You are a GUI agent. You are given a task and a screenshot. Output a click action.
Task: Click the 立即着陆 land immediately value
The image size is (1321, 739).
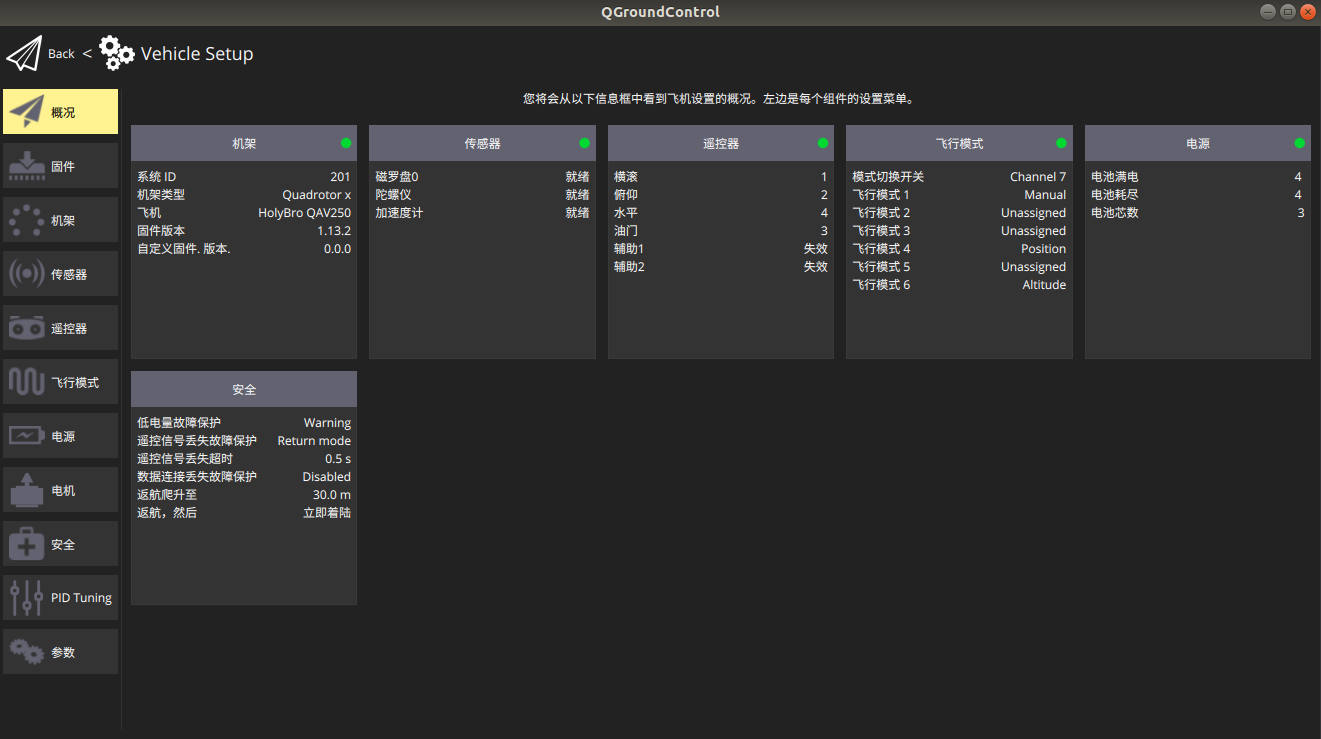point(327,513)
